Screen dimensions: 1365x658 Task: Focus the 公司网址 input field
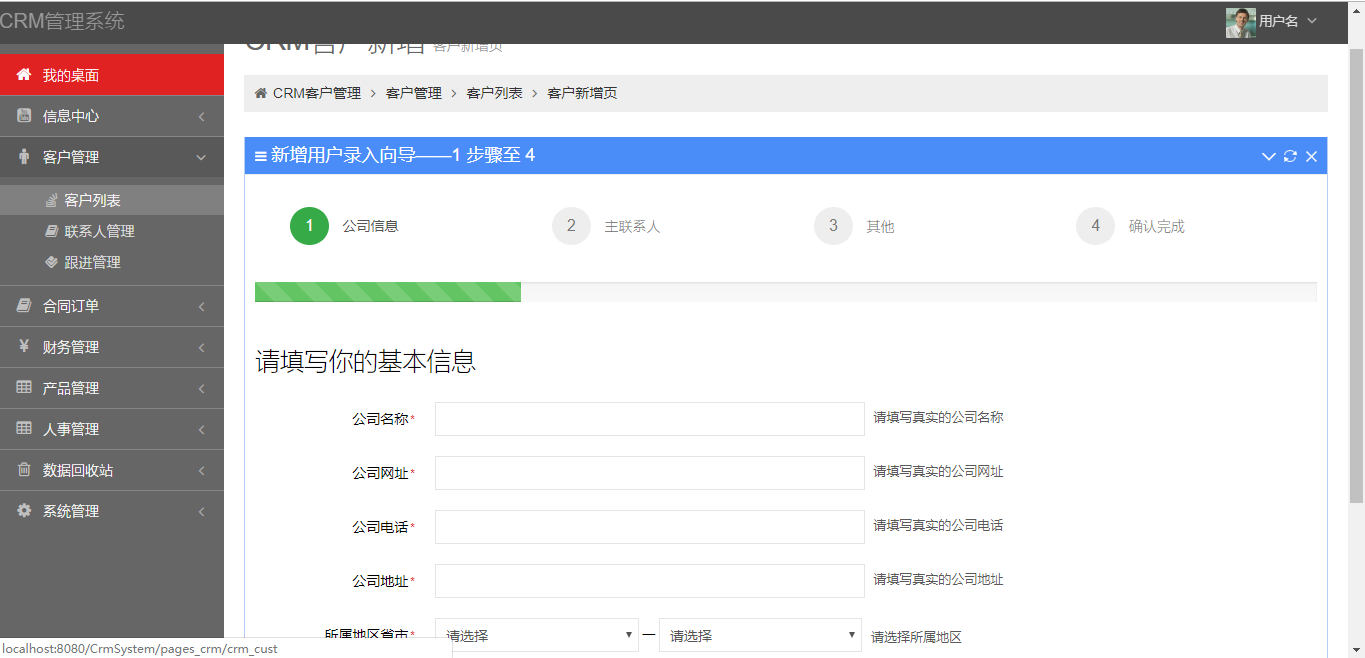[x=650, y=473]
